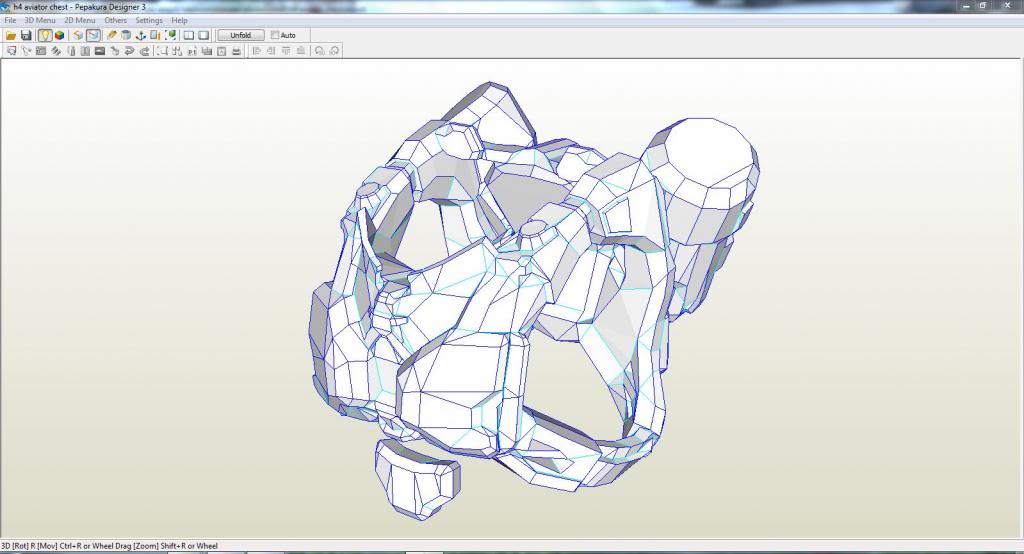Open the 2D Menu

(x=80, y=20)
